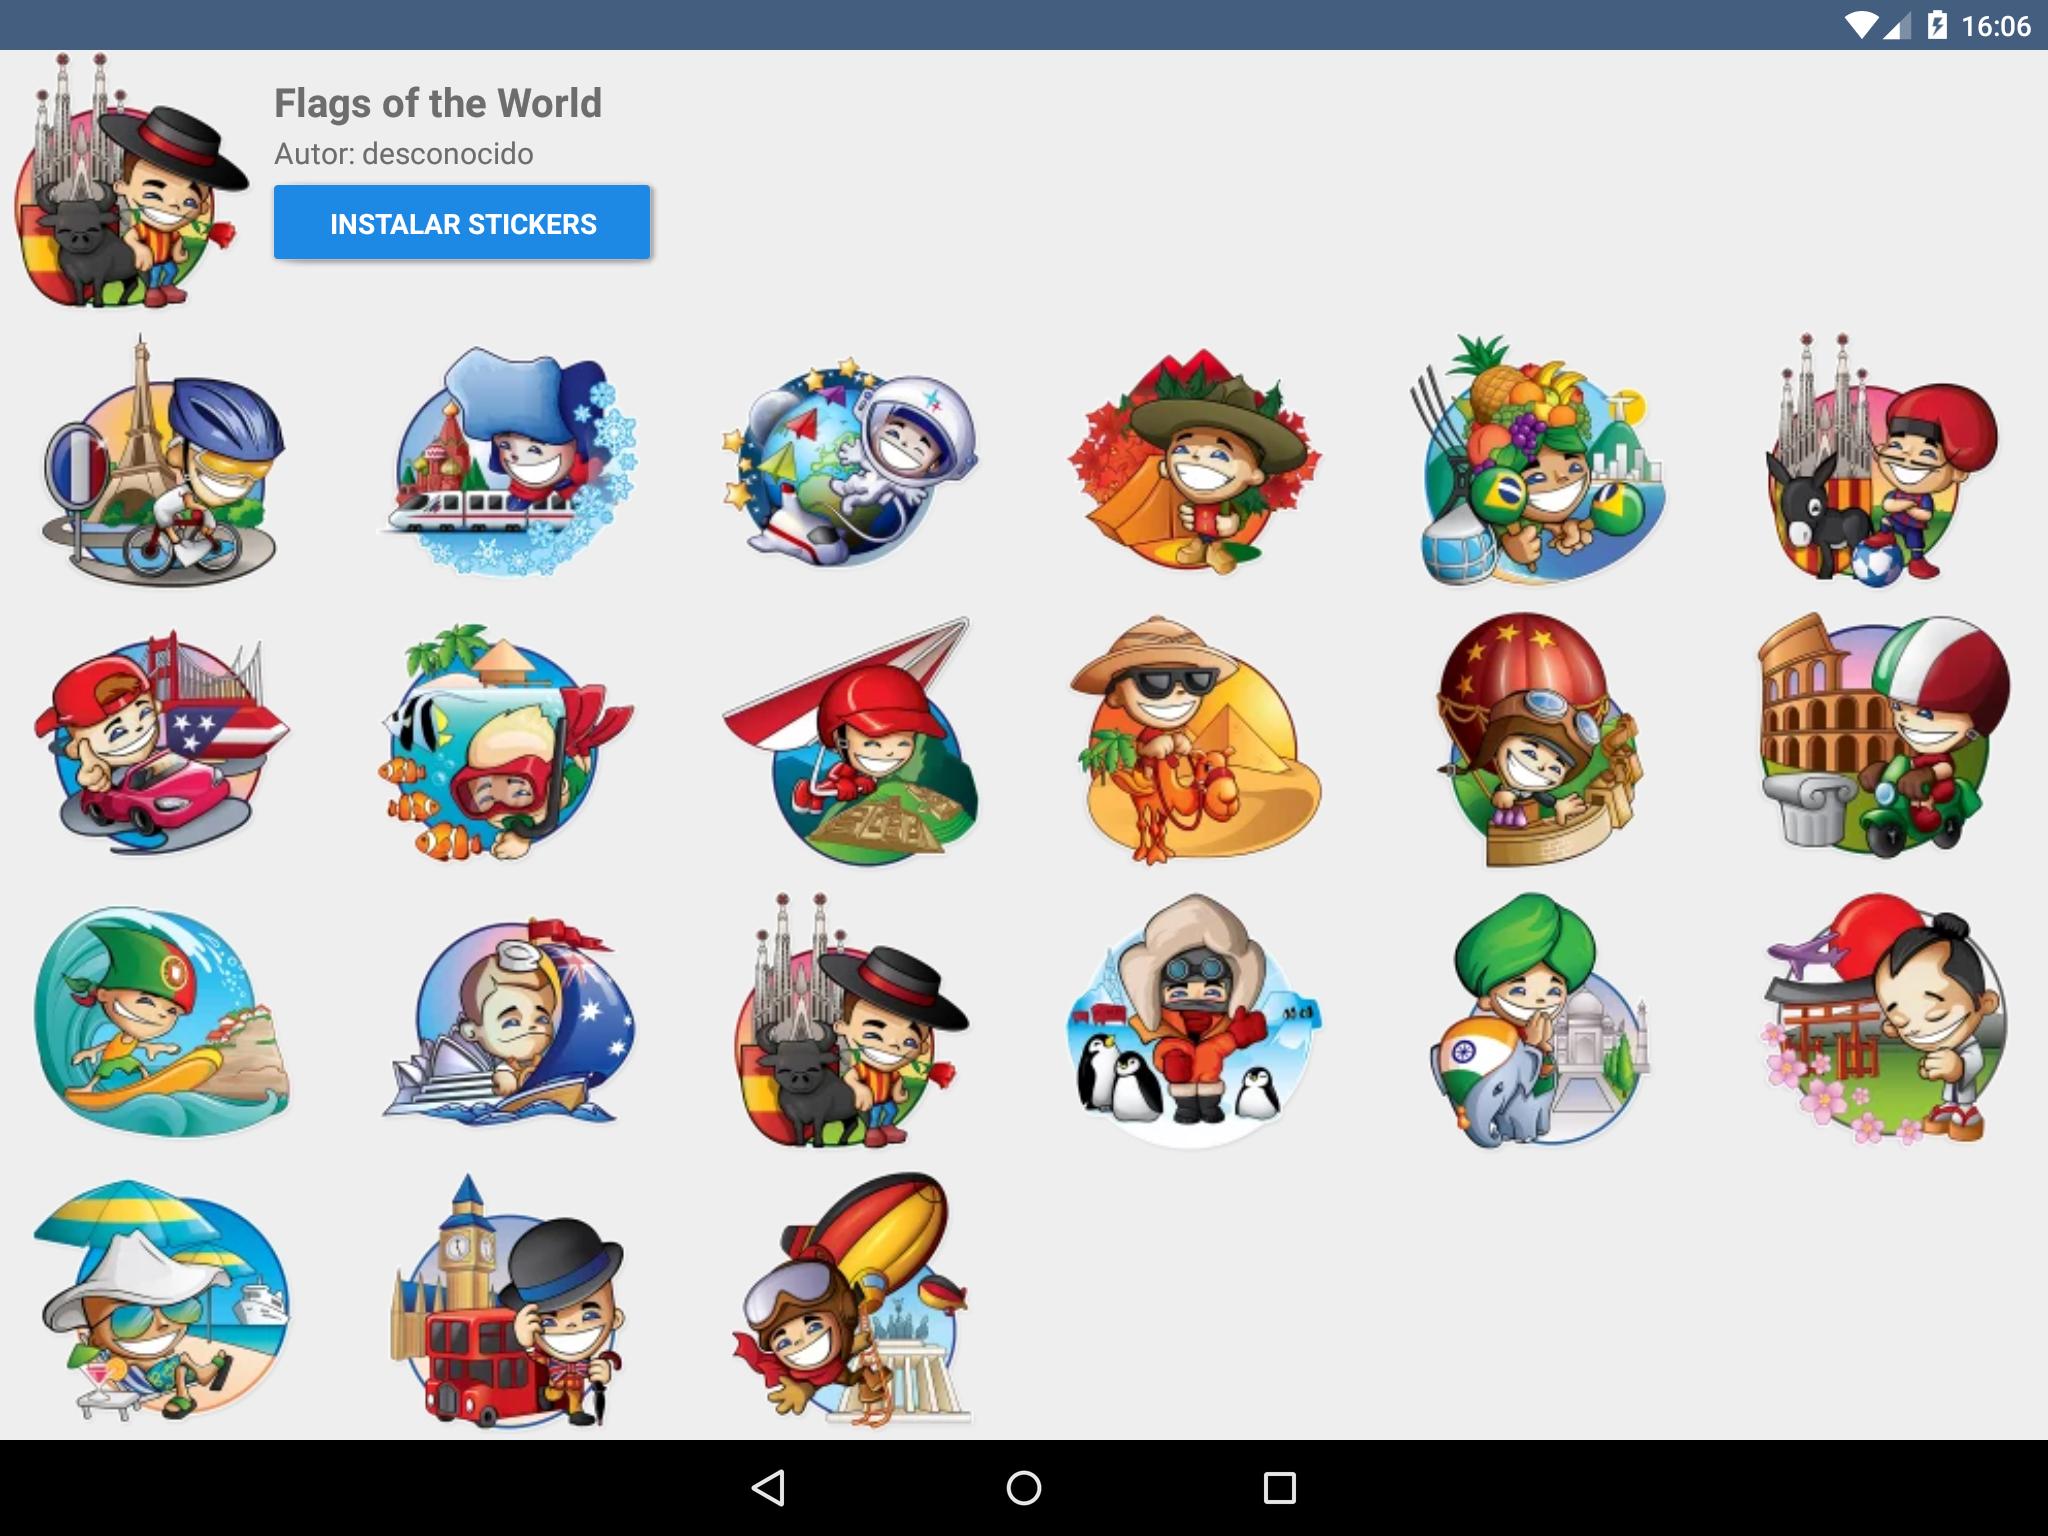Select the France cyclist Eiffel Tower sticker

[x=163, y=459]
